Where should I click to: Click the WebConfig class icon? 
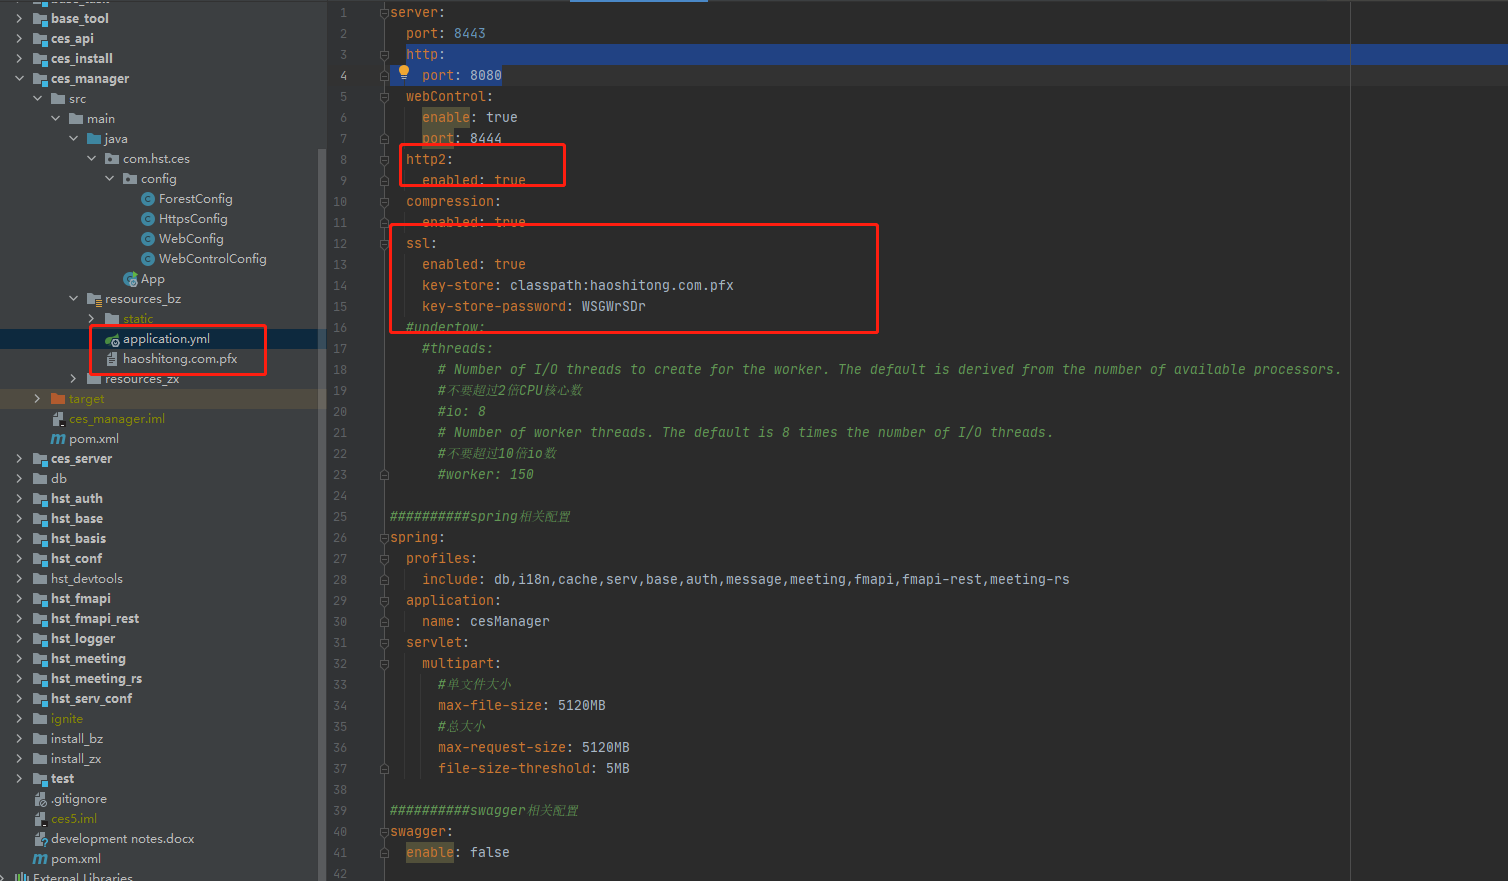pyautogui.click(x=148, y=239)
